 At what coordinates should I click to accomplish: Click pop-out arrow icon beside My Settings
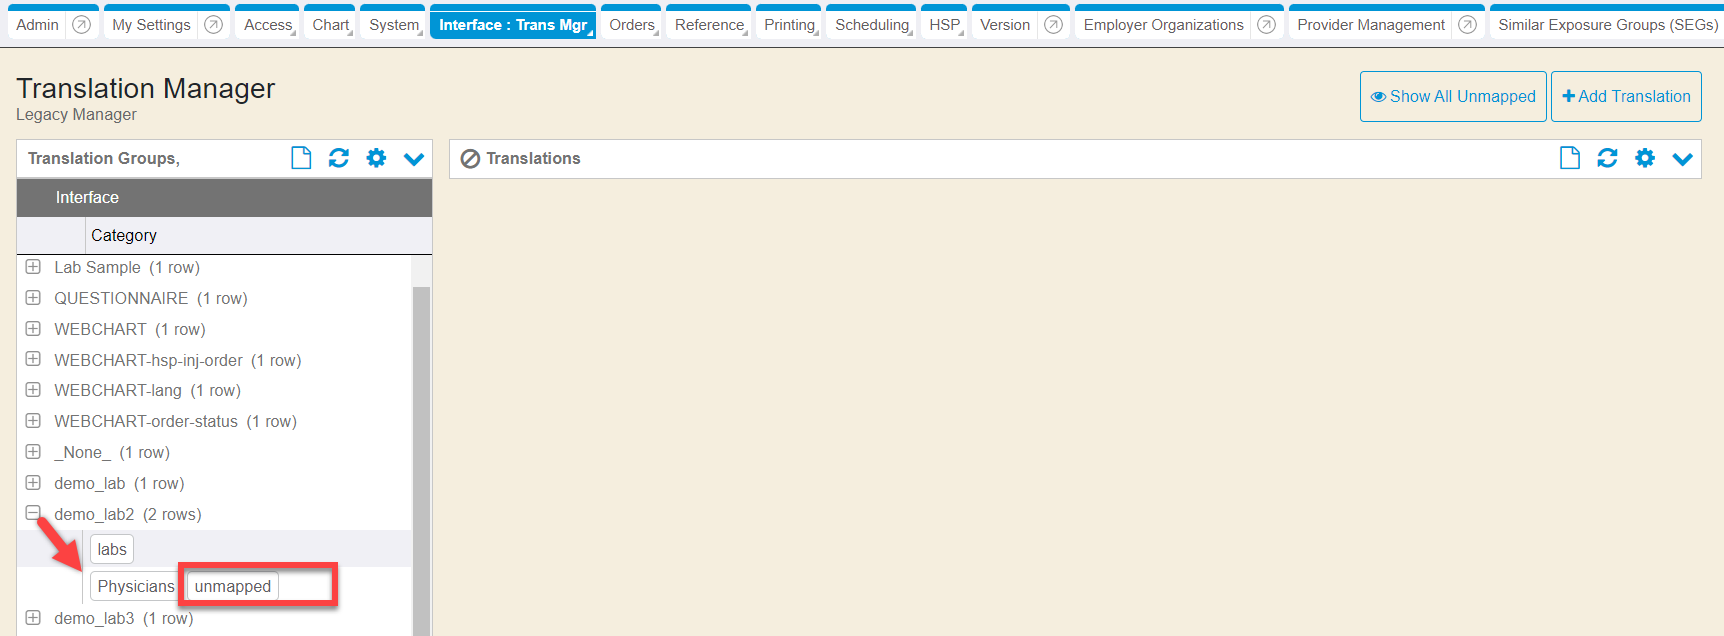coord(213,25)
